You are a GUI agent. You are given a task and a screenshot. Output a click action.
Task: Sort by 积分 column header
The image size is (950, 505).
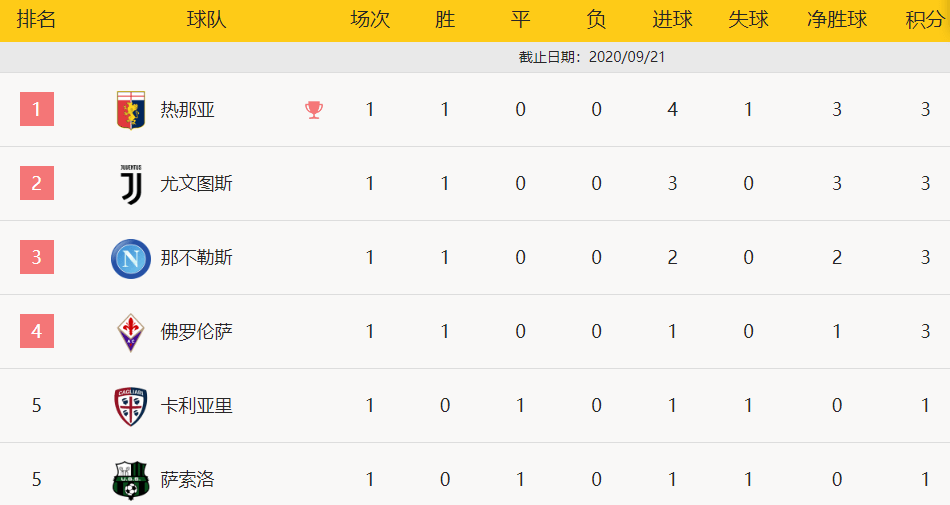click(x=925, y=19)
